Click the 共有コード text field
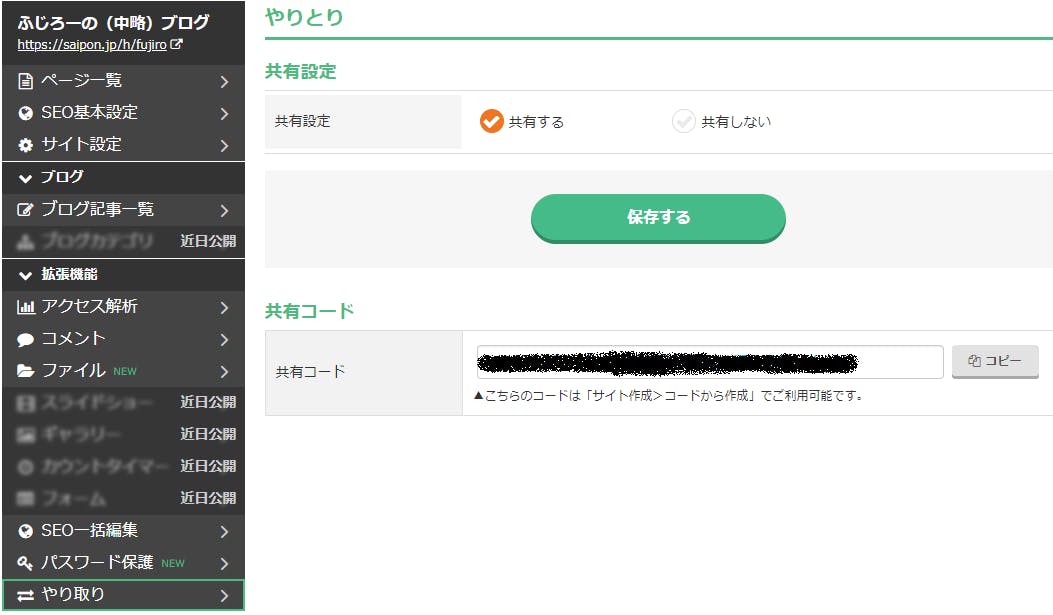 (x=709, y=362)
